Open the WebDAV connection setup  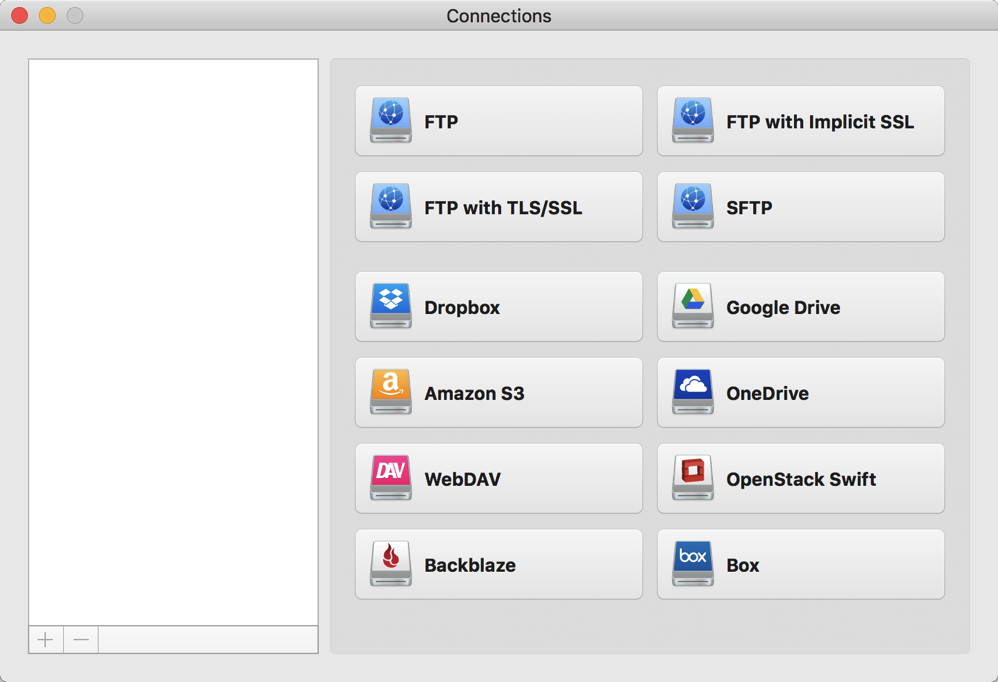498,478
